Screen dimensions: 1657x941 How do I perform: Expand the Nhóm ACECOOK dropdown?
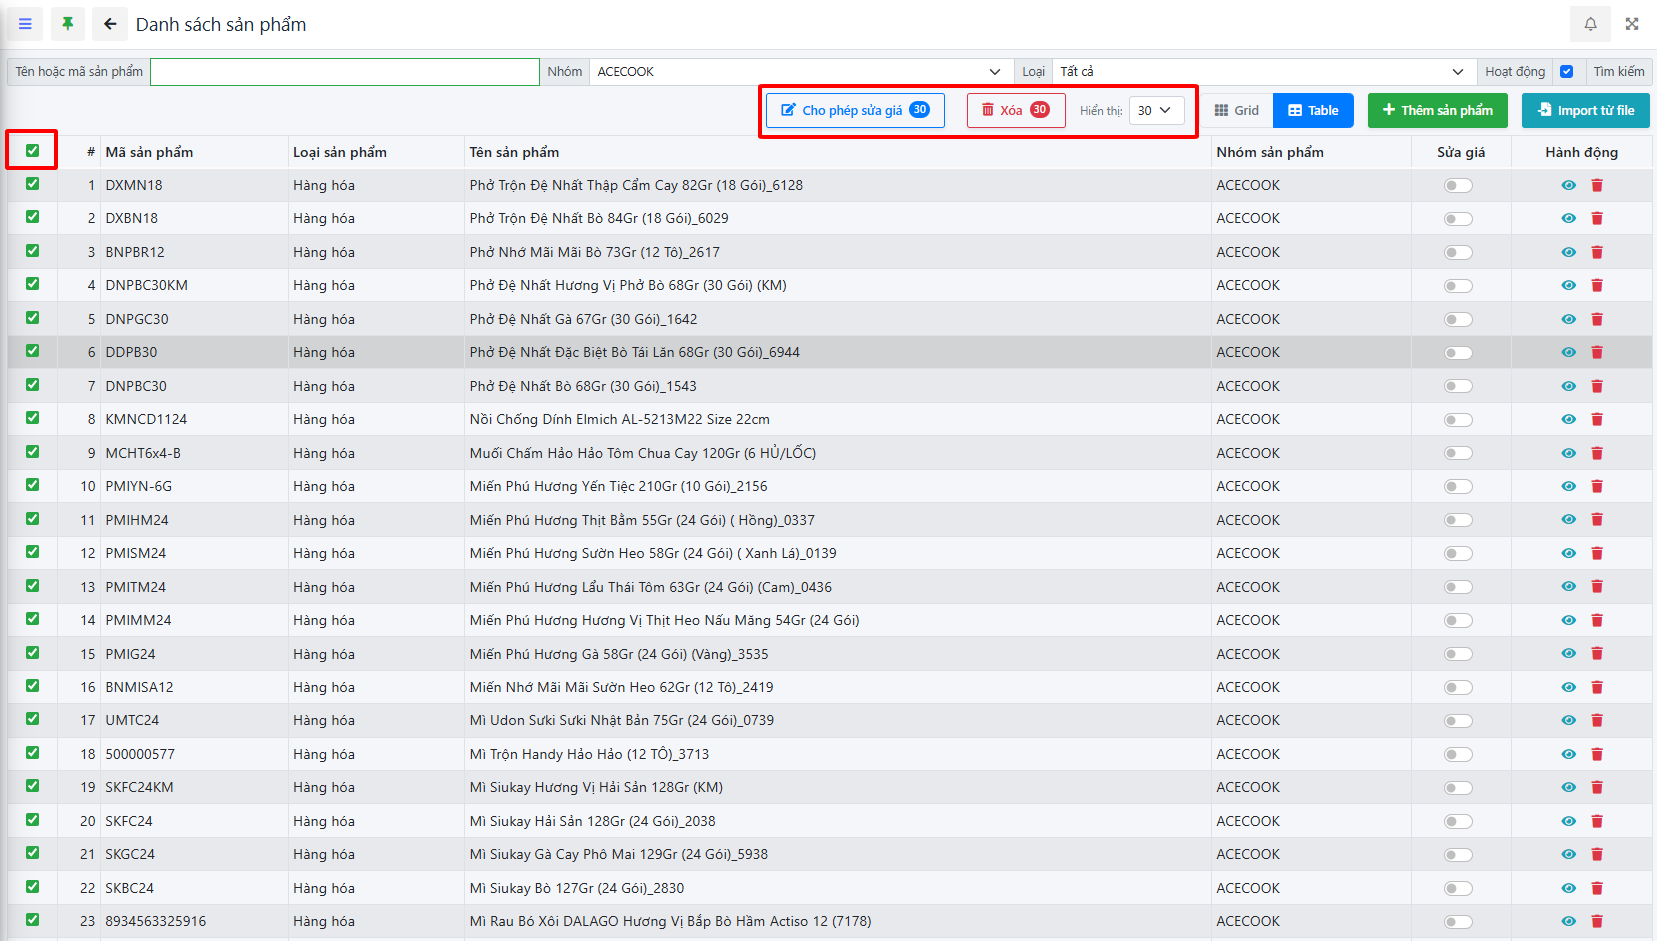click(800, 72)
